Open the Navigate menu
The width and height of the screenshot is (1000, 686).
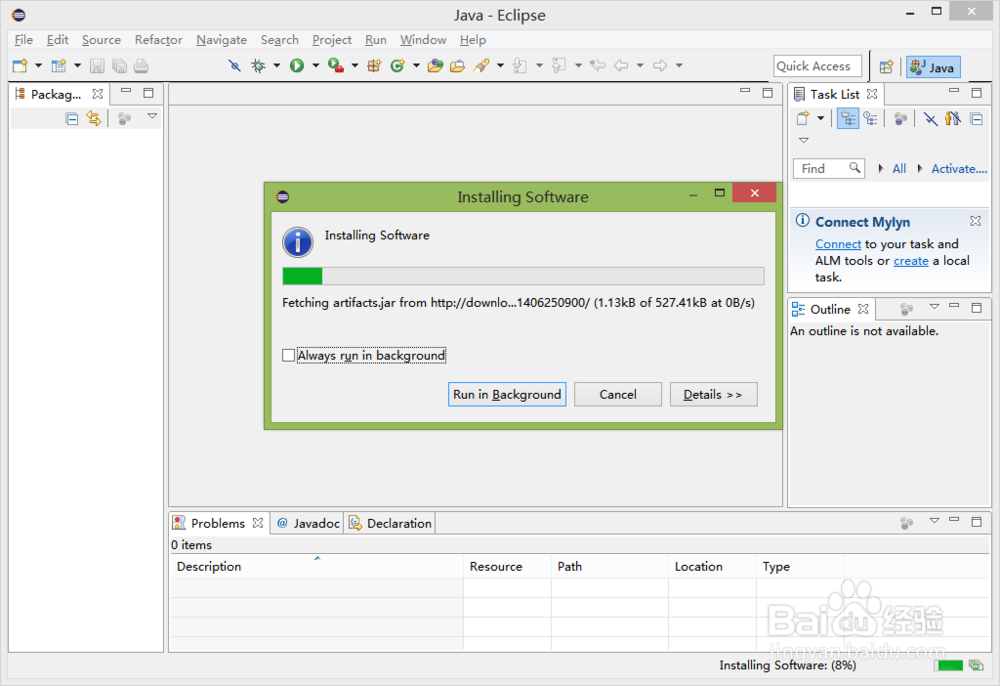tap(221, 40)
